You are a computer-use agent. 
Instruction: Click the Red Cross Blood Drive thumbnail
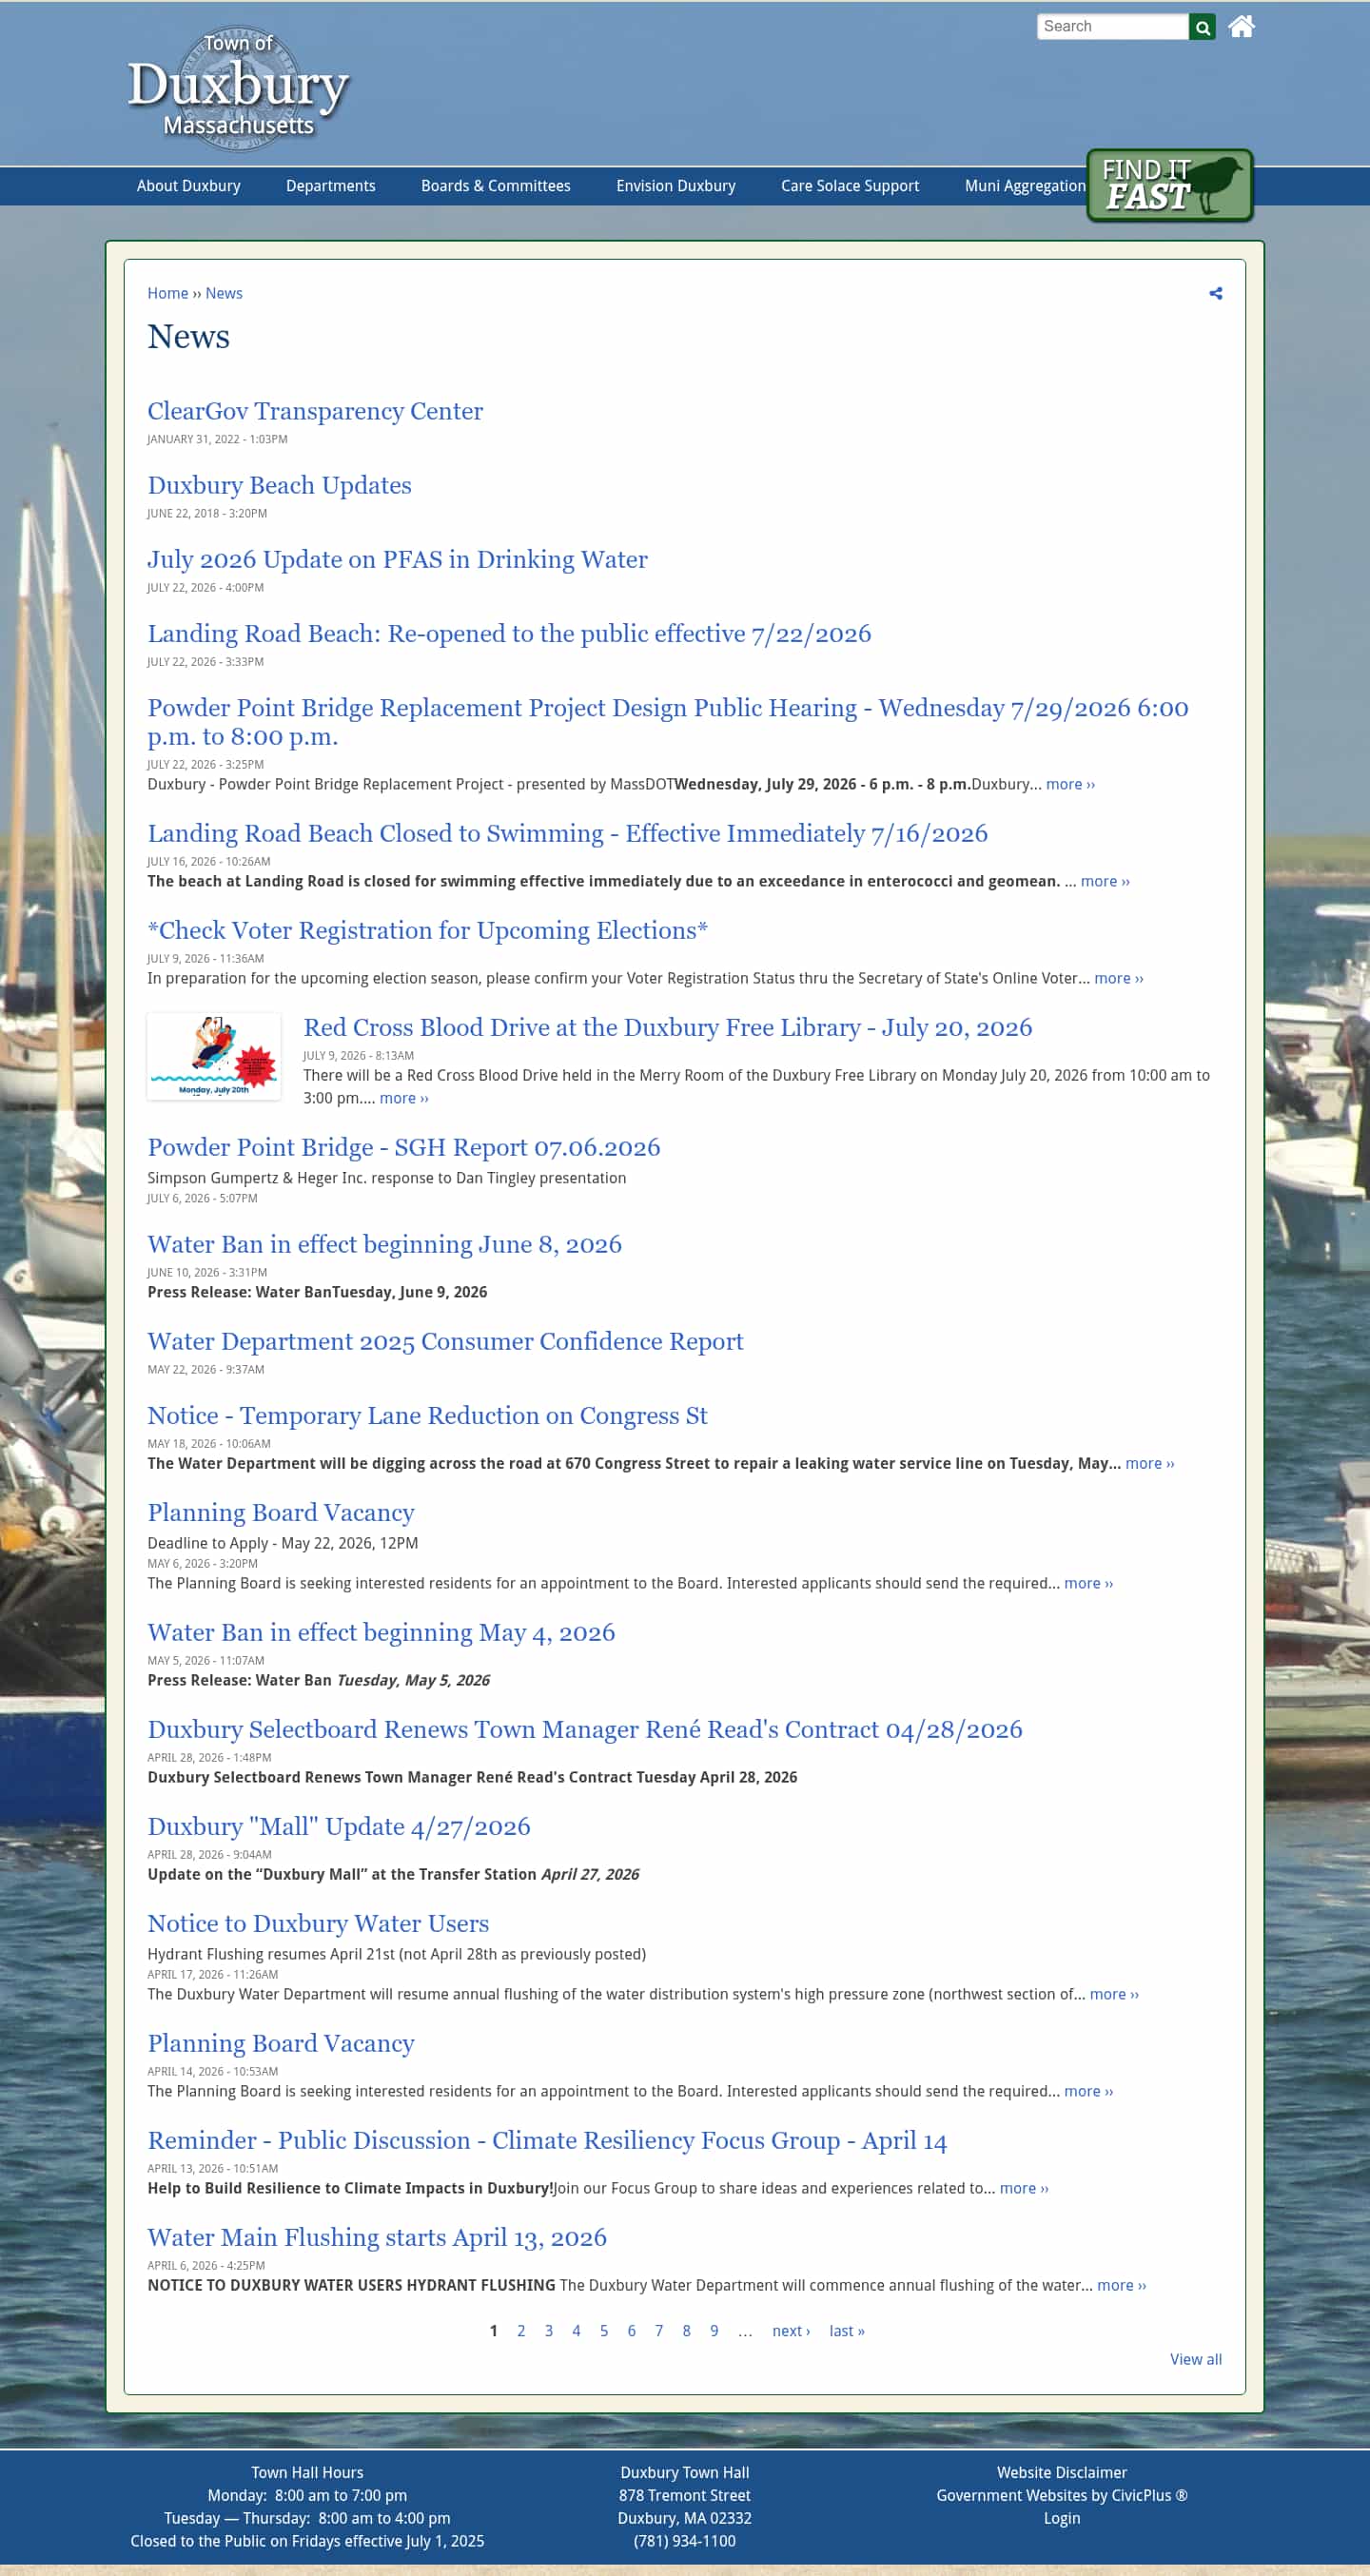(214, 1056)
